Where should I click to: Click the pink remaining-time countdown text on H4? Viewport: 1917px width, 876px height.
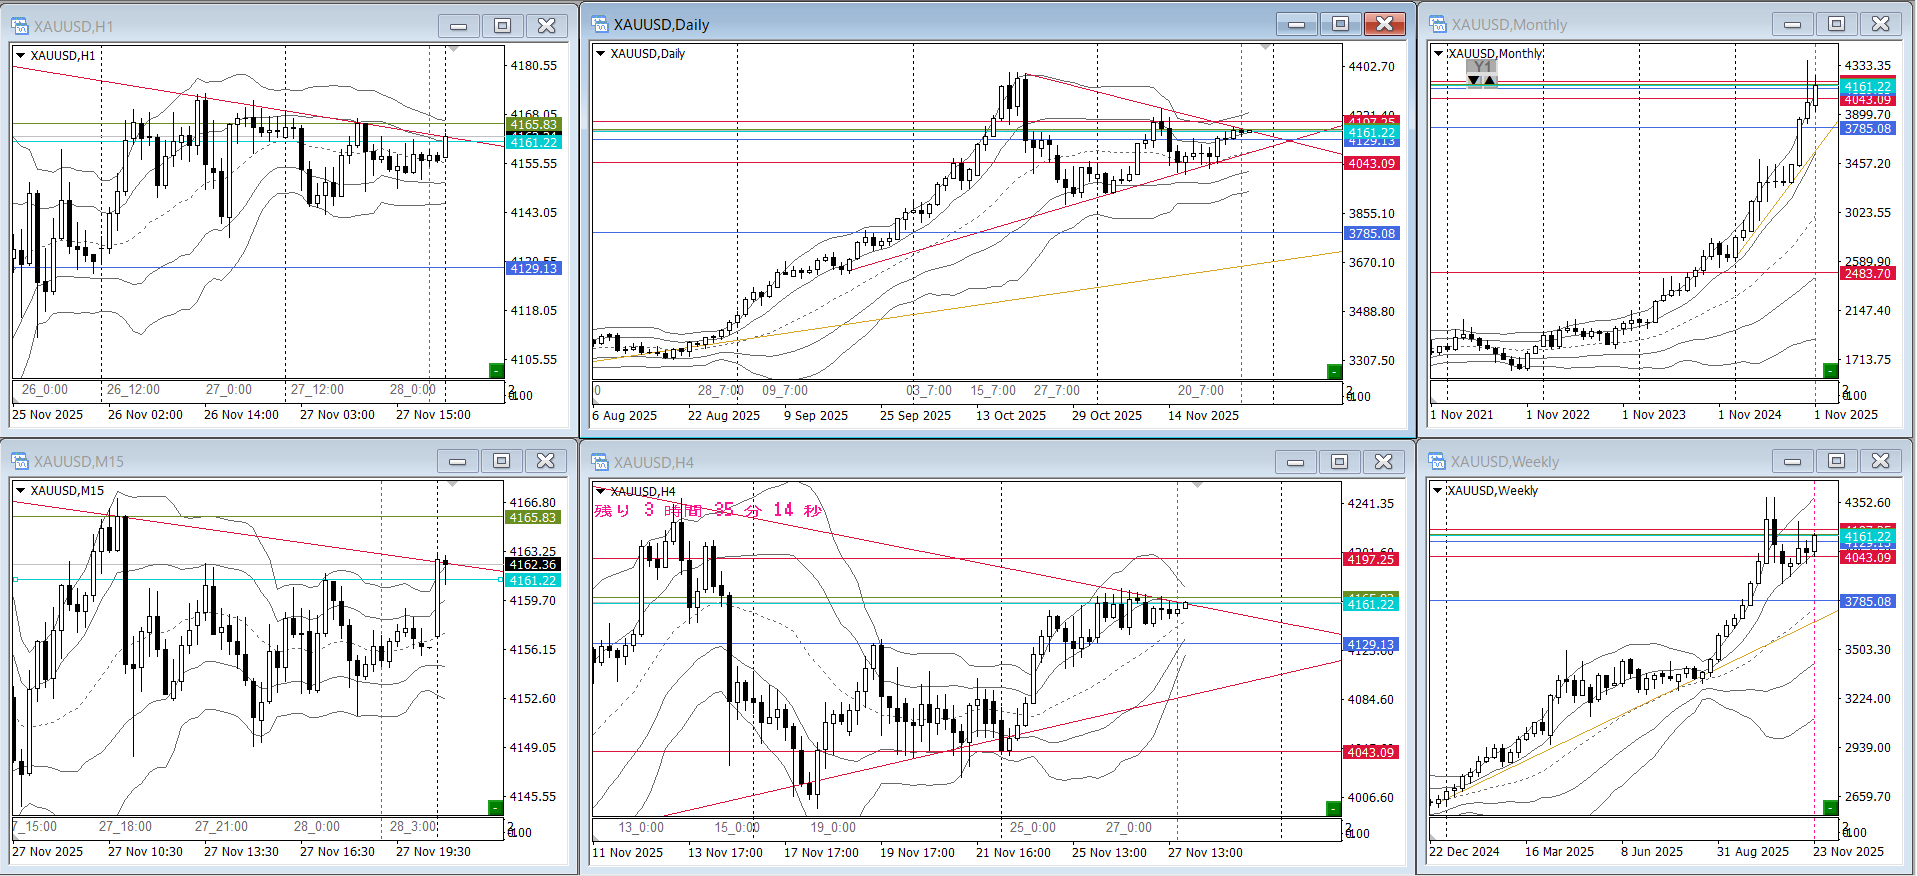coord(708,511)
